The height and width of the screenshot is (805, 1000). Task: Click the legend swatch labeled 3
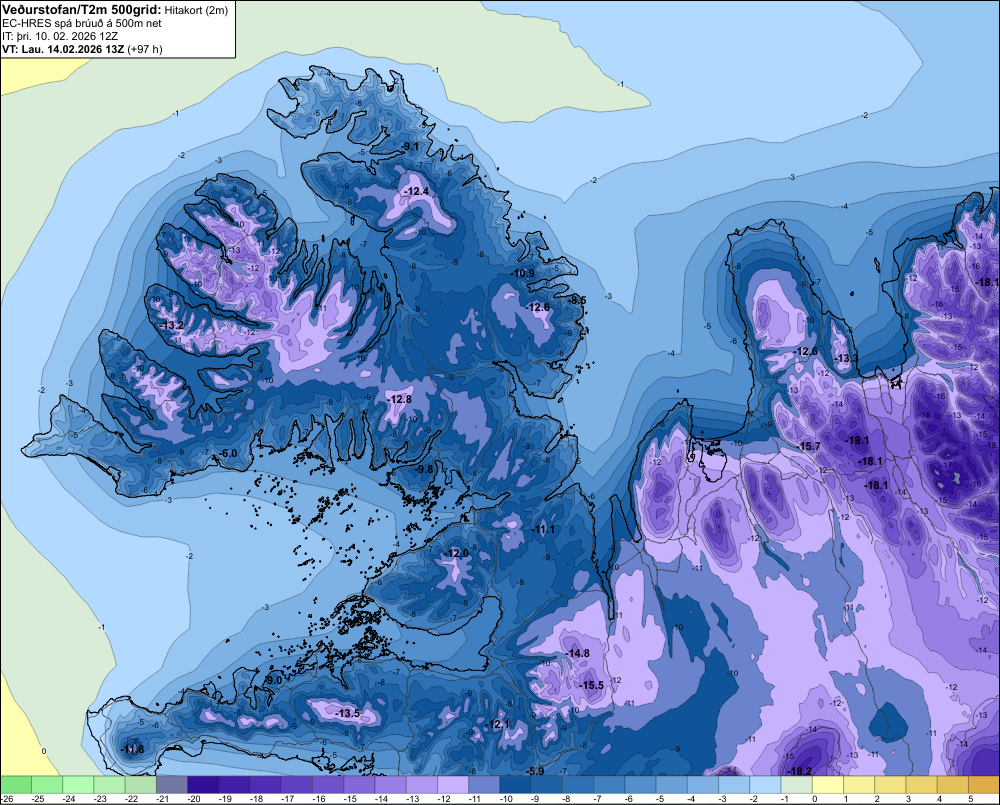tap(922, 784)
